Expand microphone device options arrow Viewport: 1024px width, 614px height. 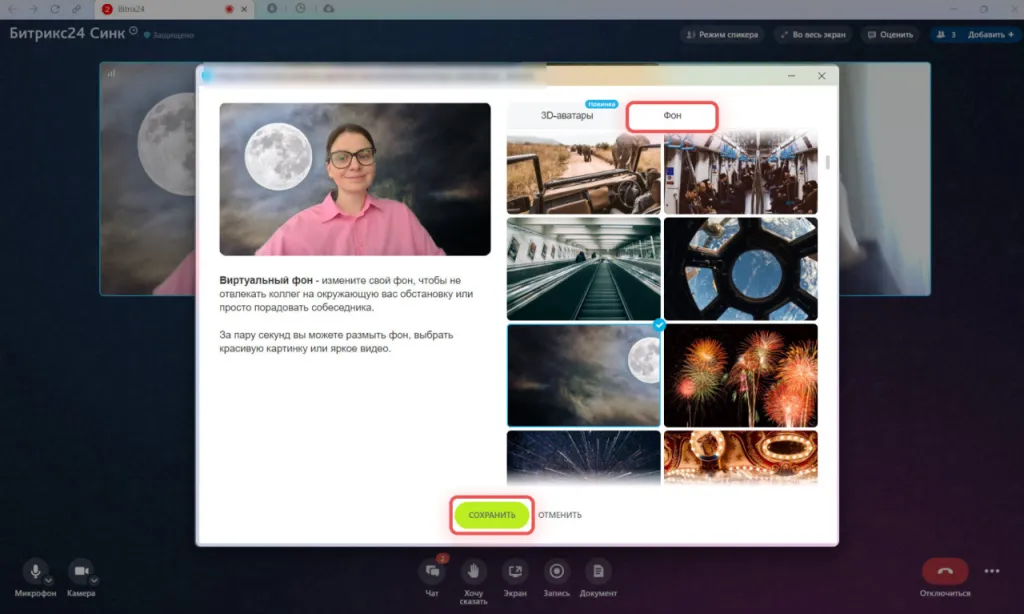pos(49,580)
